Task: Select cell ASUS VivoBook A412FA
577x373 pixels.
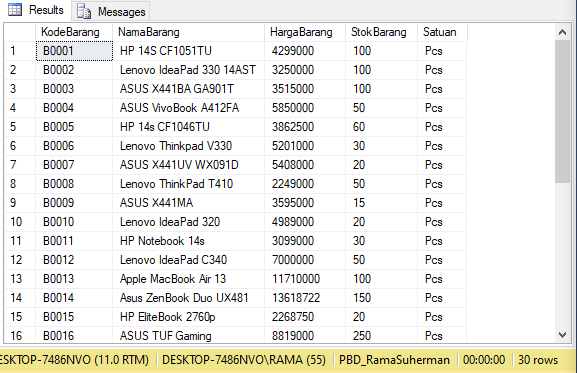Action: (188, 108)
